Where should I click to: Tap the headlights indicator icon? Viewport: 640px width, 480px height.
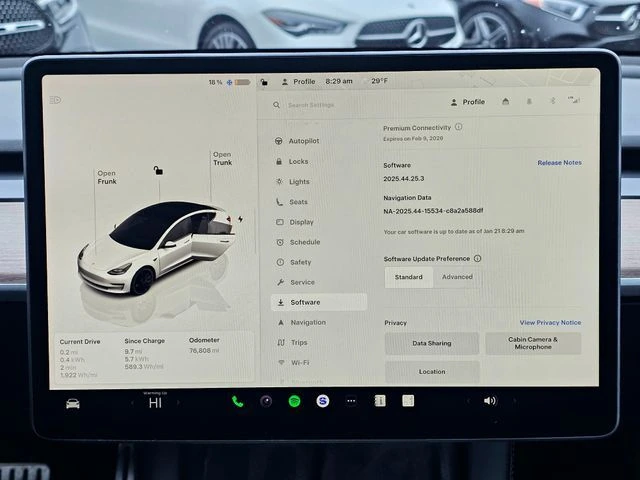pyautogui.click(x=55, y=99)
